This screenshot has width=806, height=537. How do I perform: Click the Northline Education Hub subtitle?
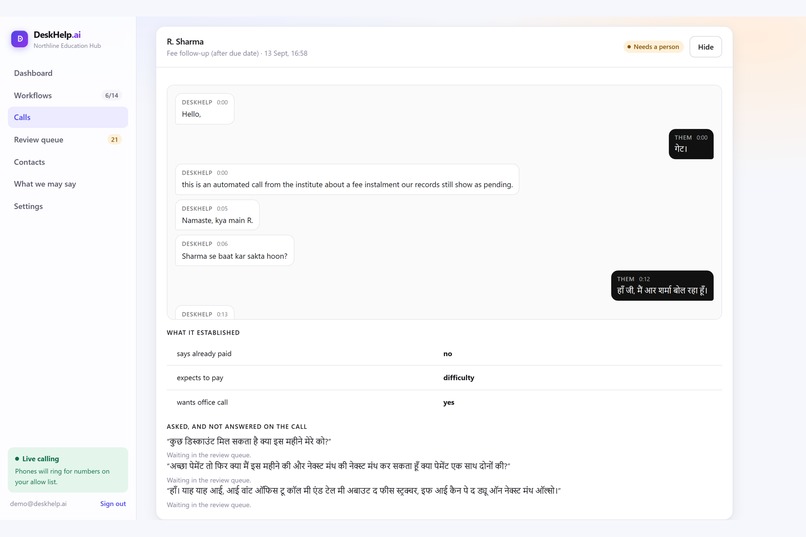67,46
